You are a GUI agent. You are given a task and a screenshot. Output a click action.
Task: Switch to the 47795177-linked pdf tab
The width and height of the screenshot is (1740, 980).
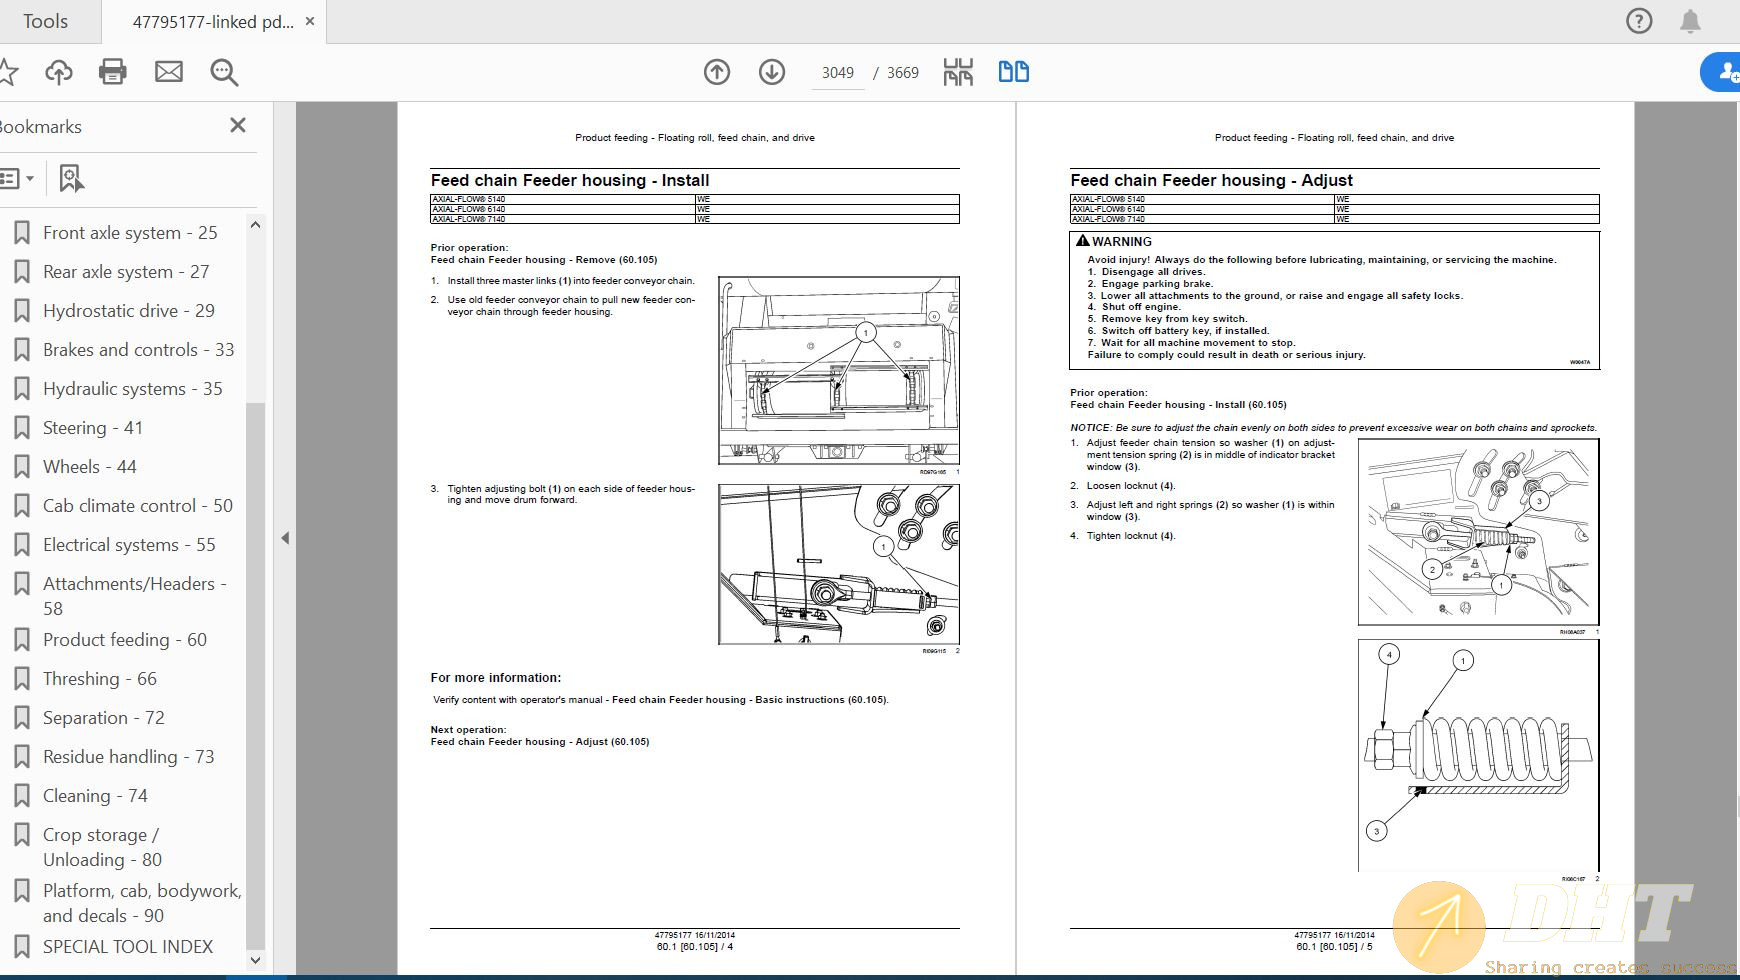(x=213, y=22)
